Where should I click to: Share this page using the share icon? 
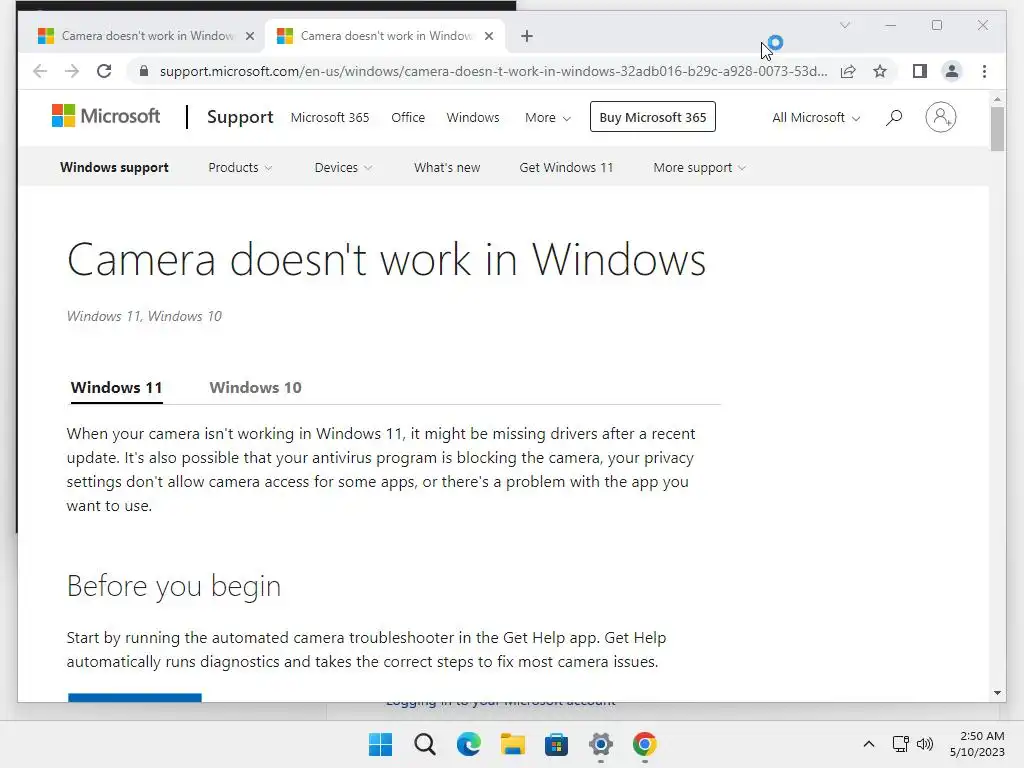[848, 71]
